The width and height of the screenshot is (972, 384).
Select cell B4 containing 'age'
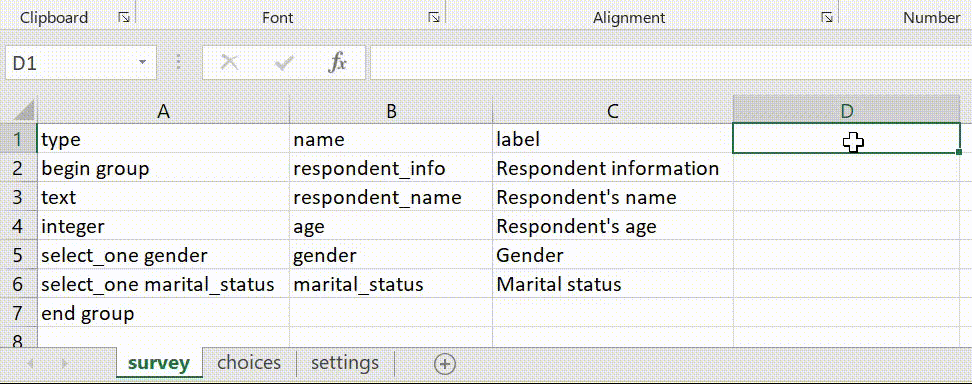point(391,226)
